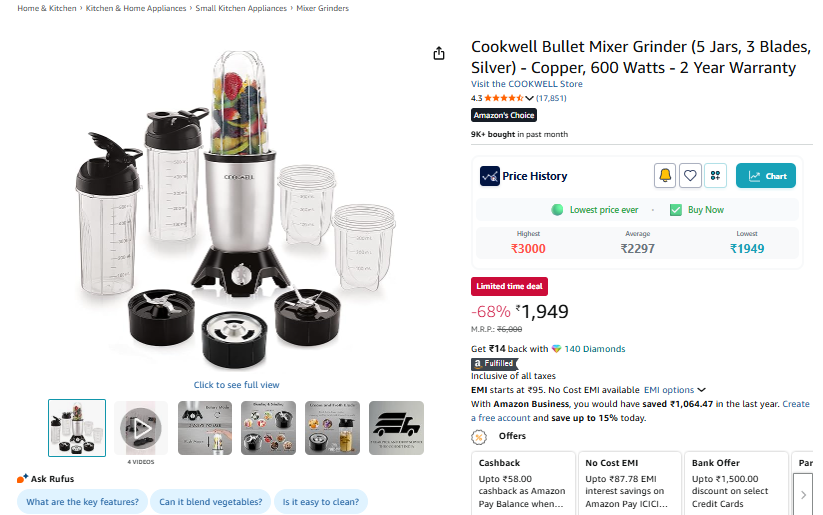
Task: Click the Amazon Fulfilled badge
Action: (494, 363)
